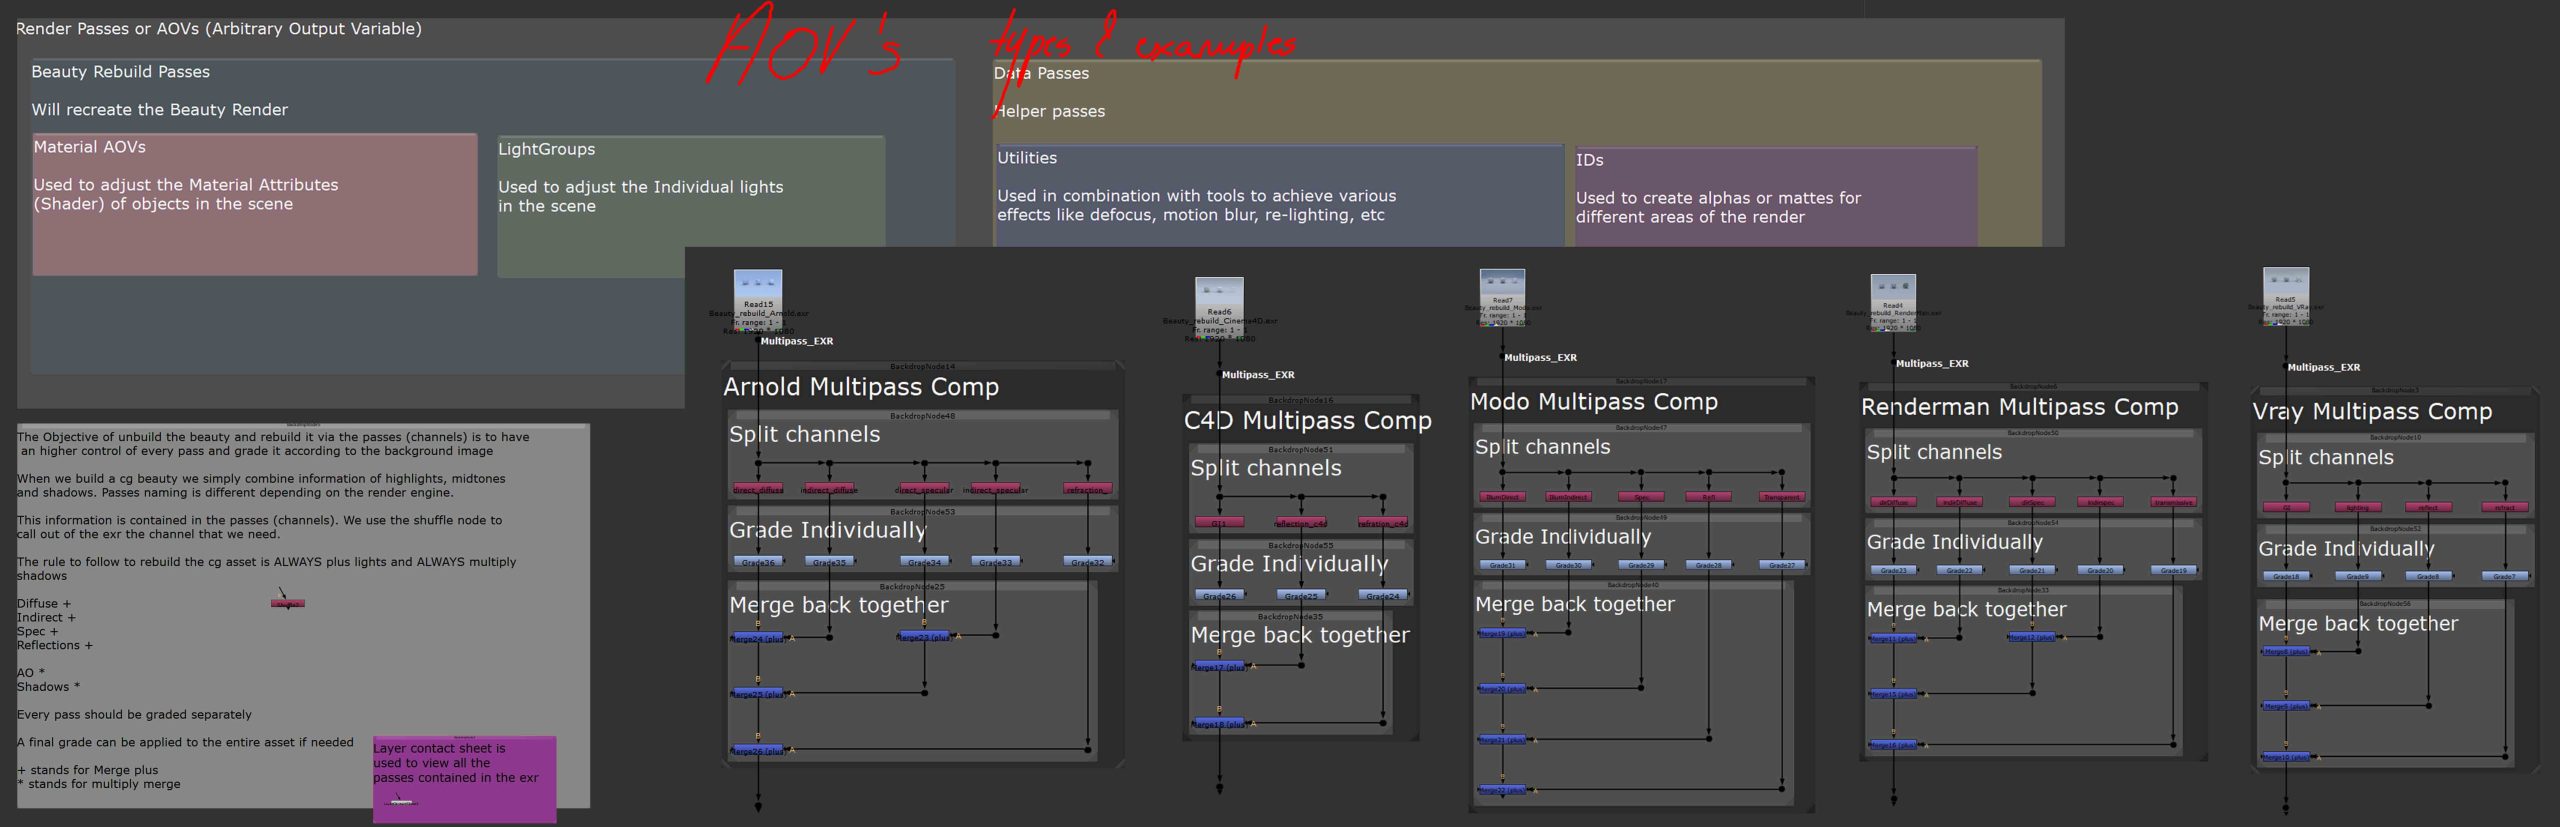This screenshot has width=2560, height=827.
Task: Select the direct_diffuse shuffle node
Action: click(758, 489)
